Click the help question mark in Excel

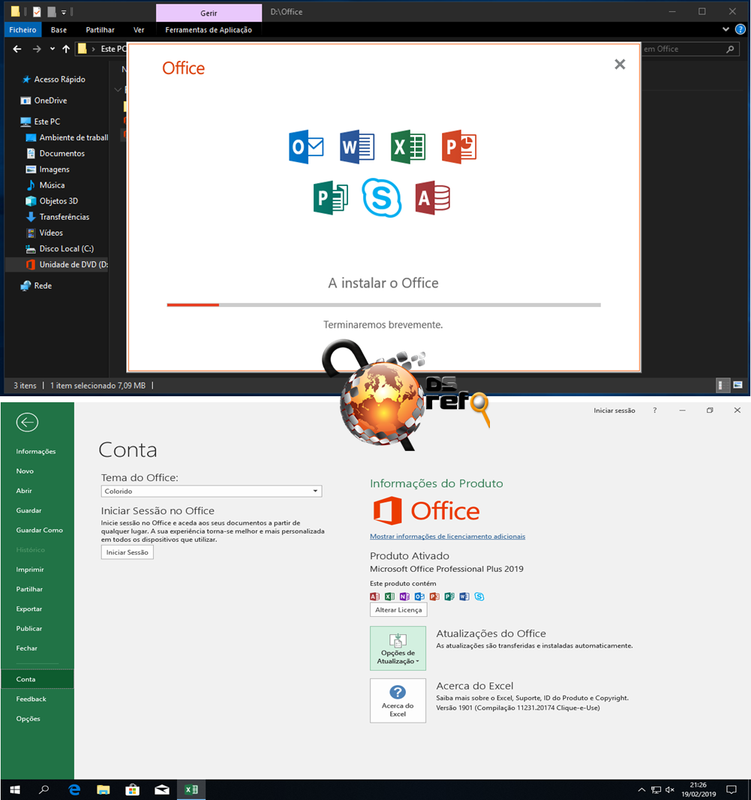(655, 410)
